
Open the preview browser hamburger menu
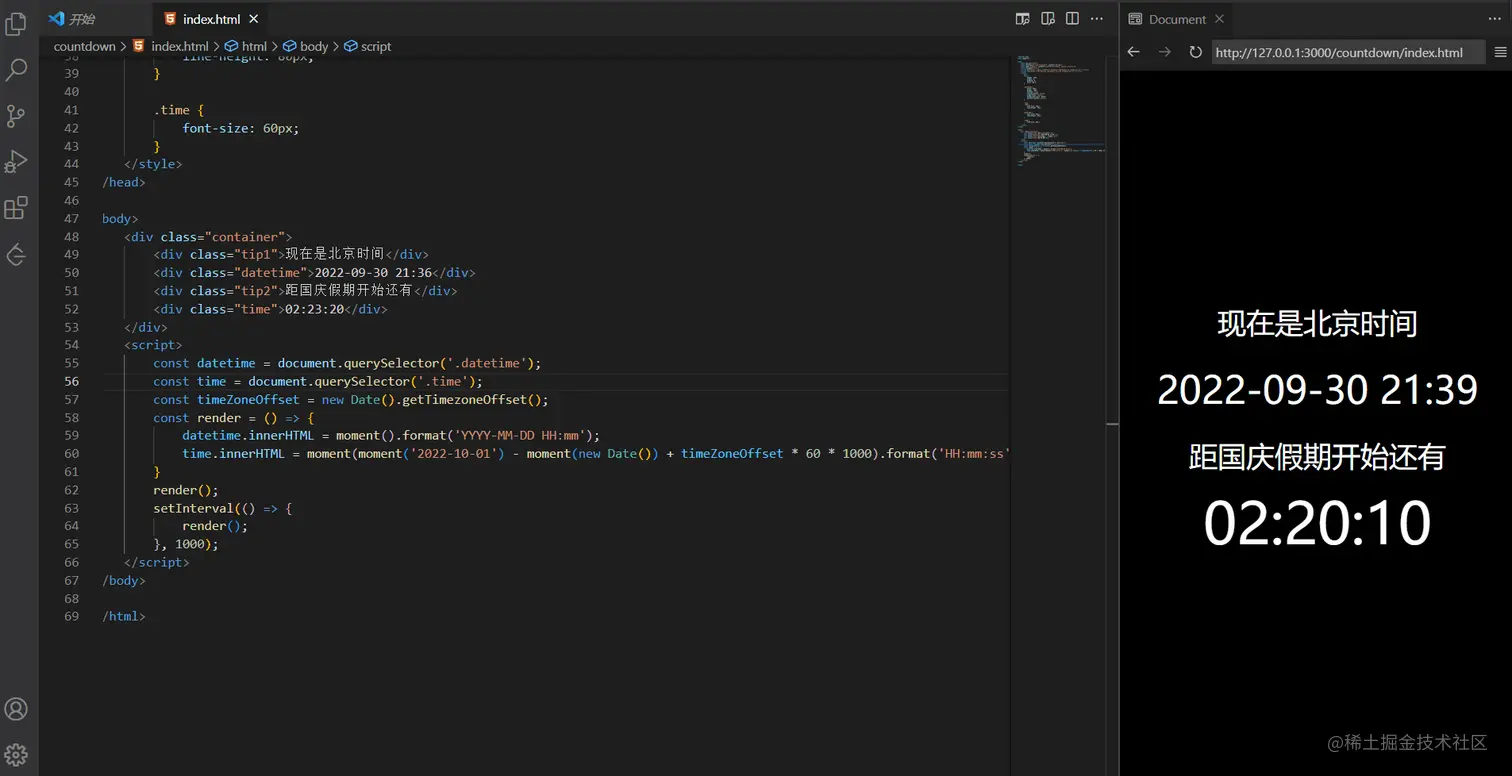(1500, 52)
